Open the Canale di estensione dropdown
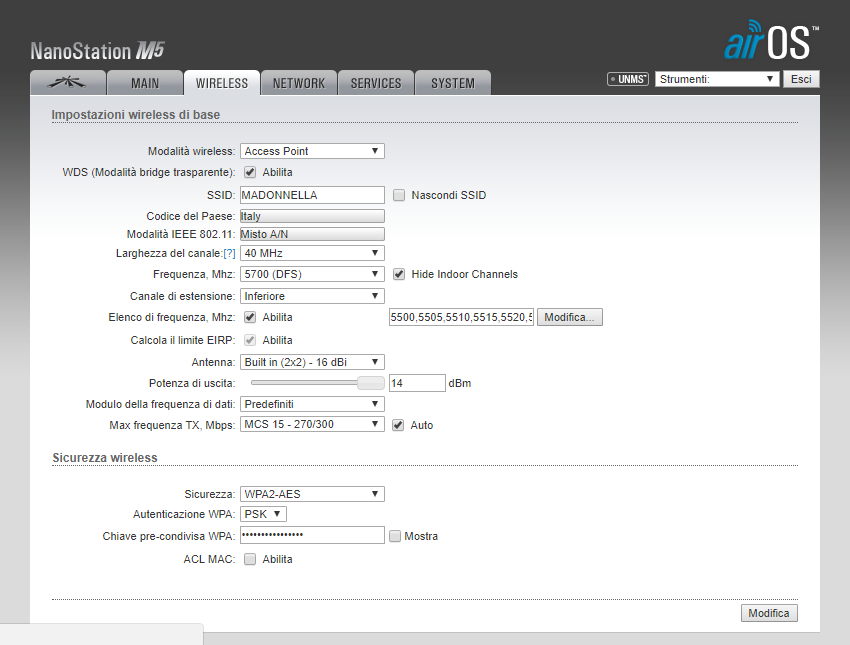The image size is (850, 645). tap(312, 296)
